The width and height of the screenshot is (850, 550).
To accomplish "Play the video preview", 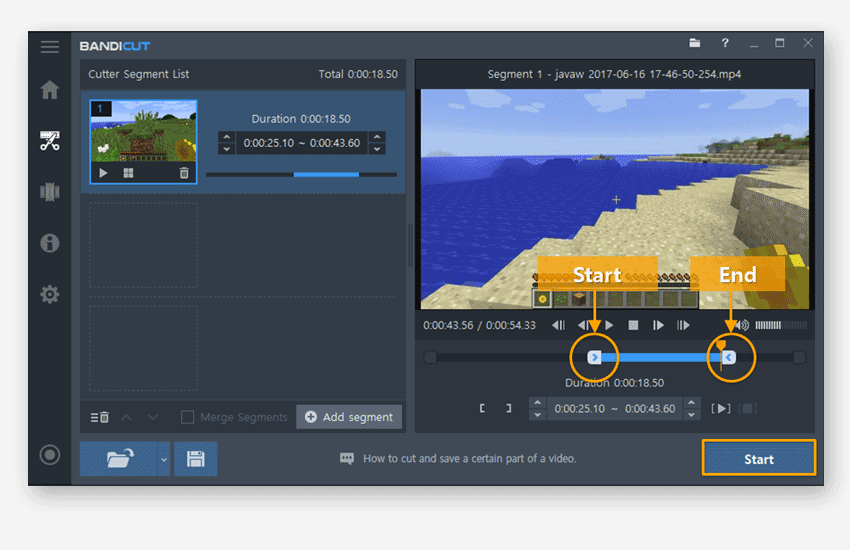I will [609, 325].
